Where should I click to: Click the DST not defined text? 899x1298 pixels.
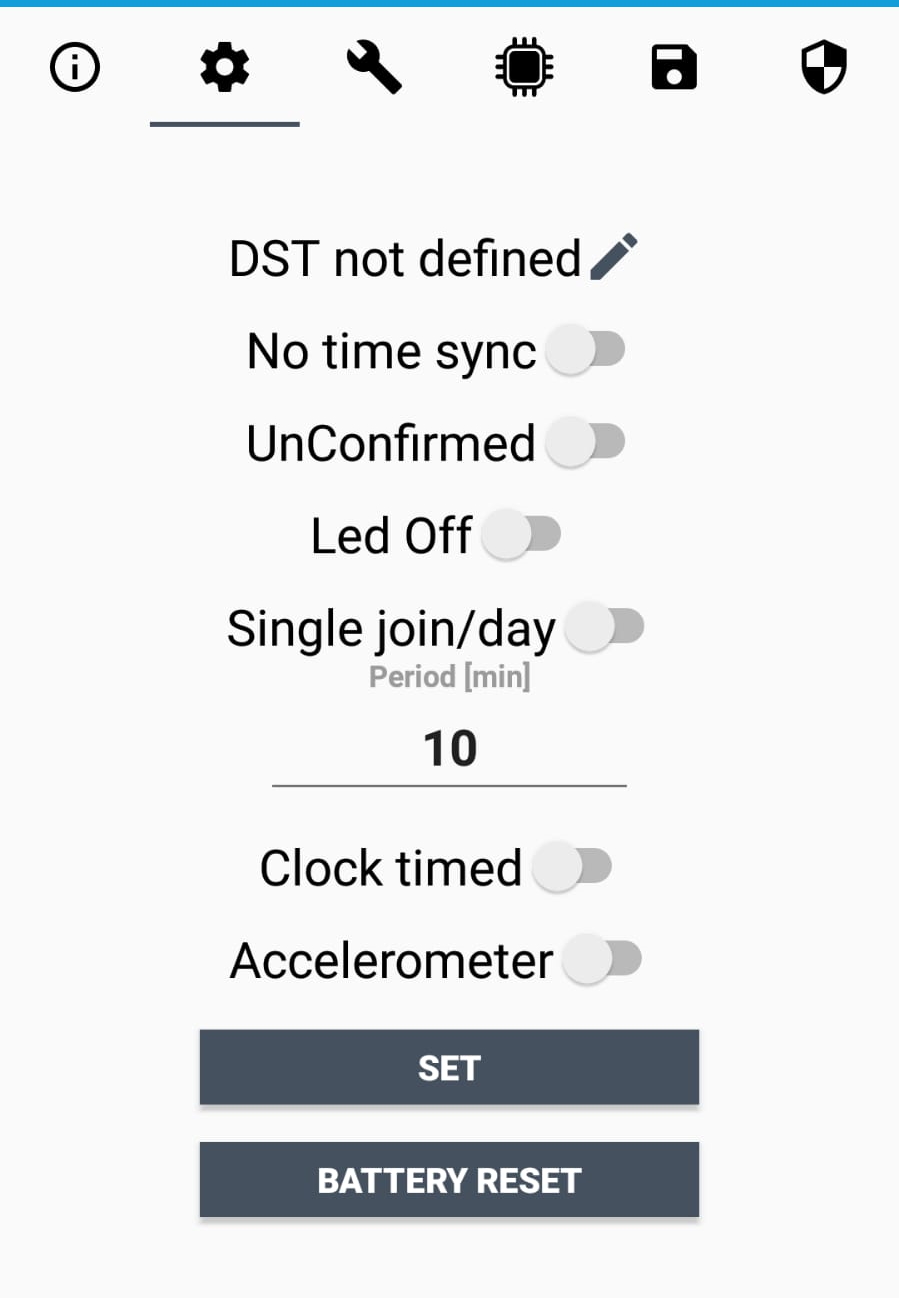pyautogui.click(x=405, y=259)
